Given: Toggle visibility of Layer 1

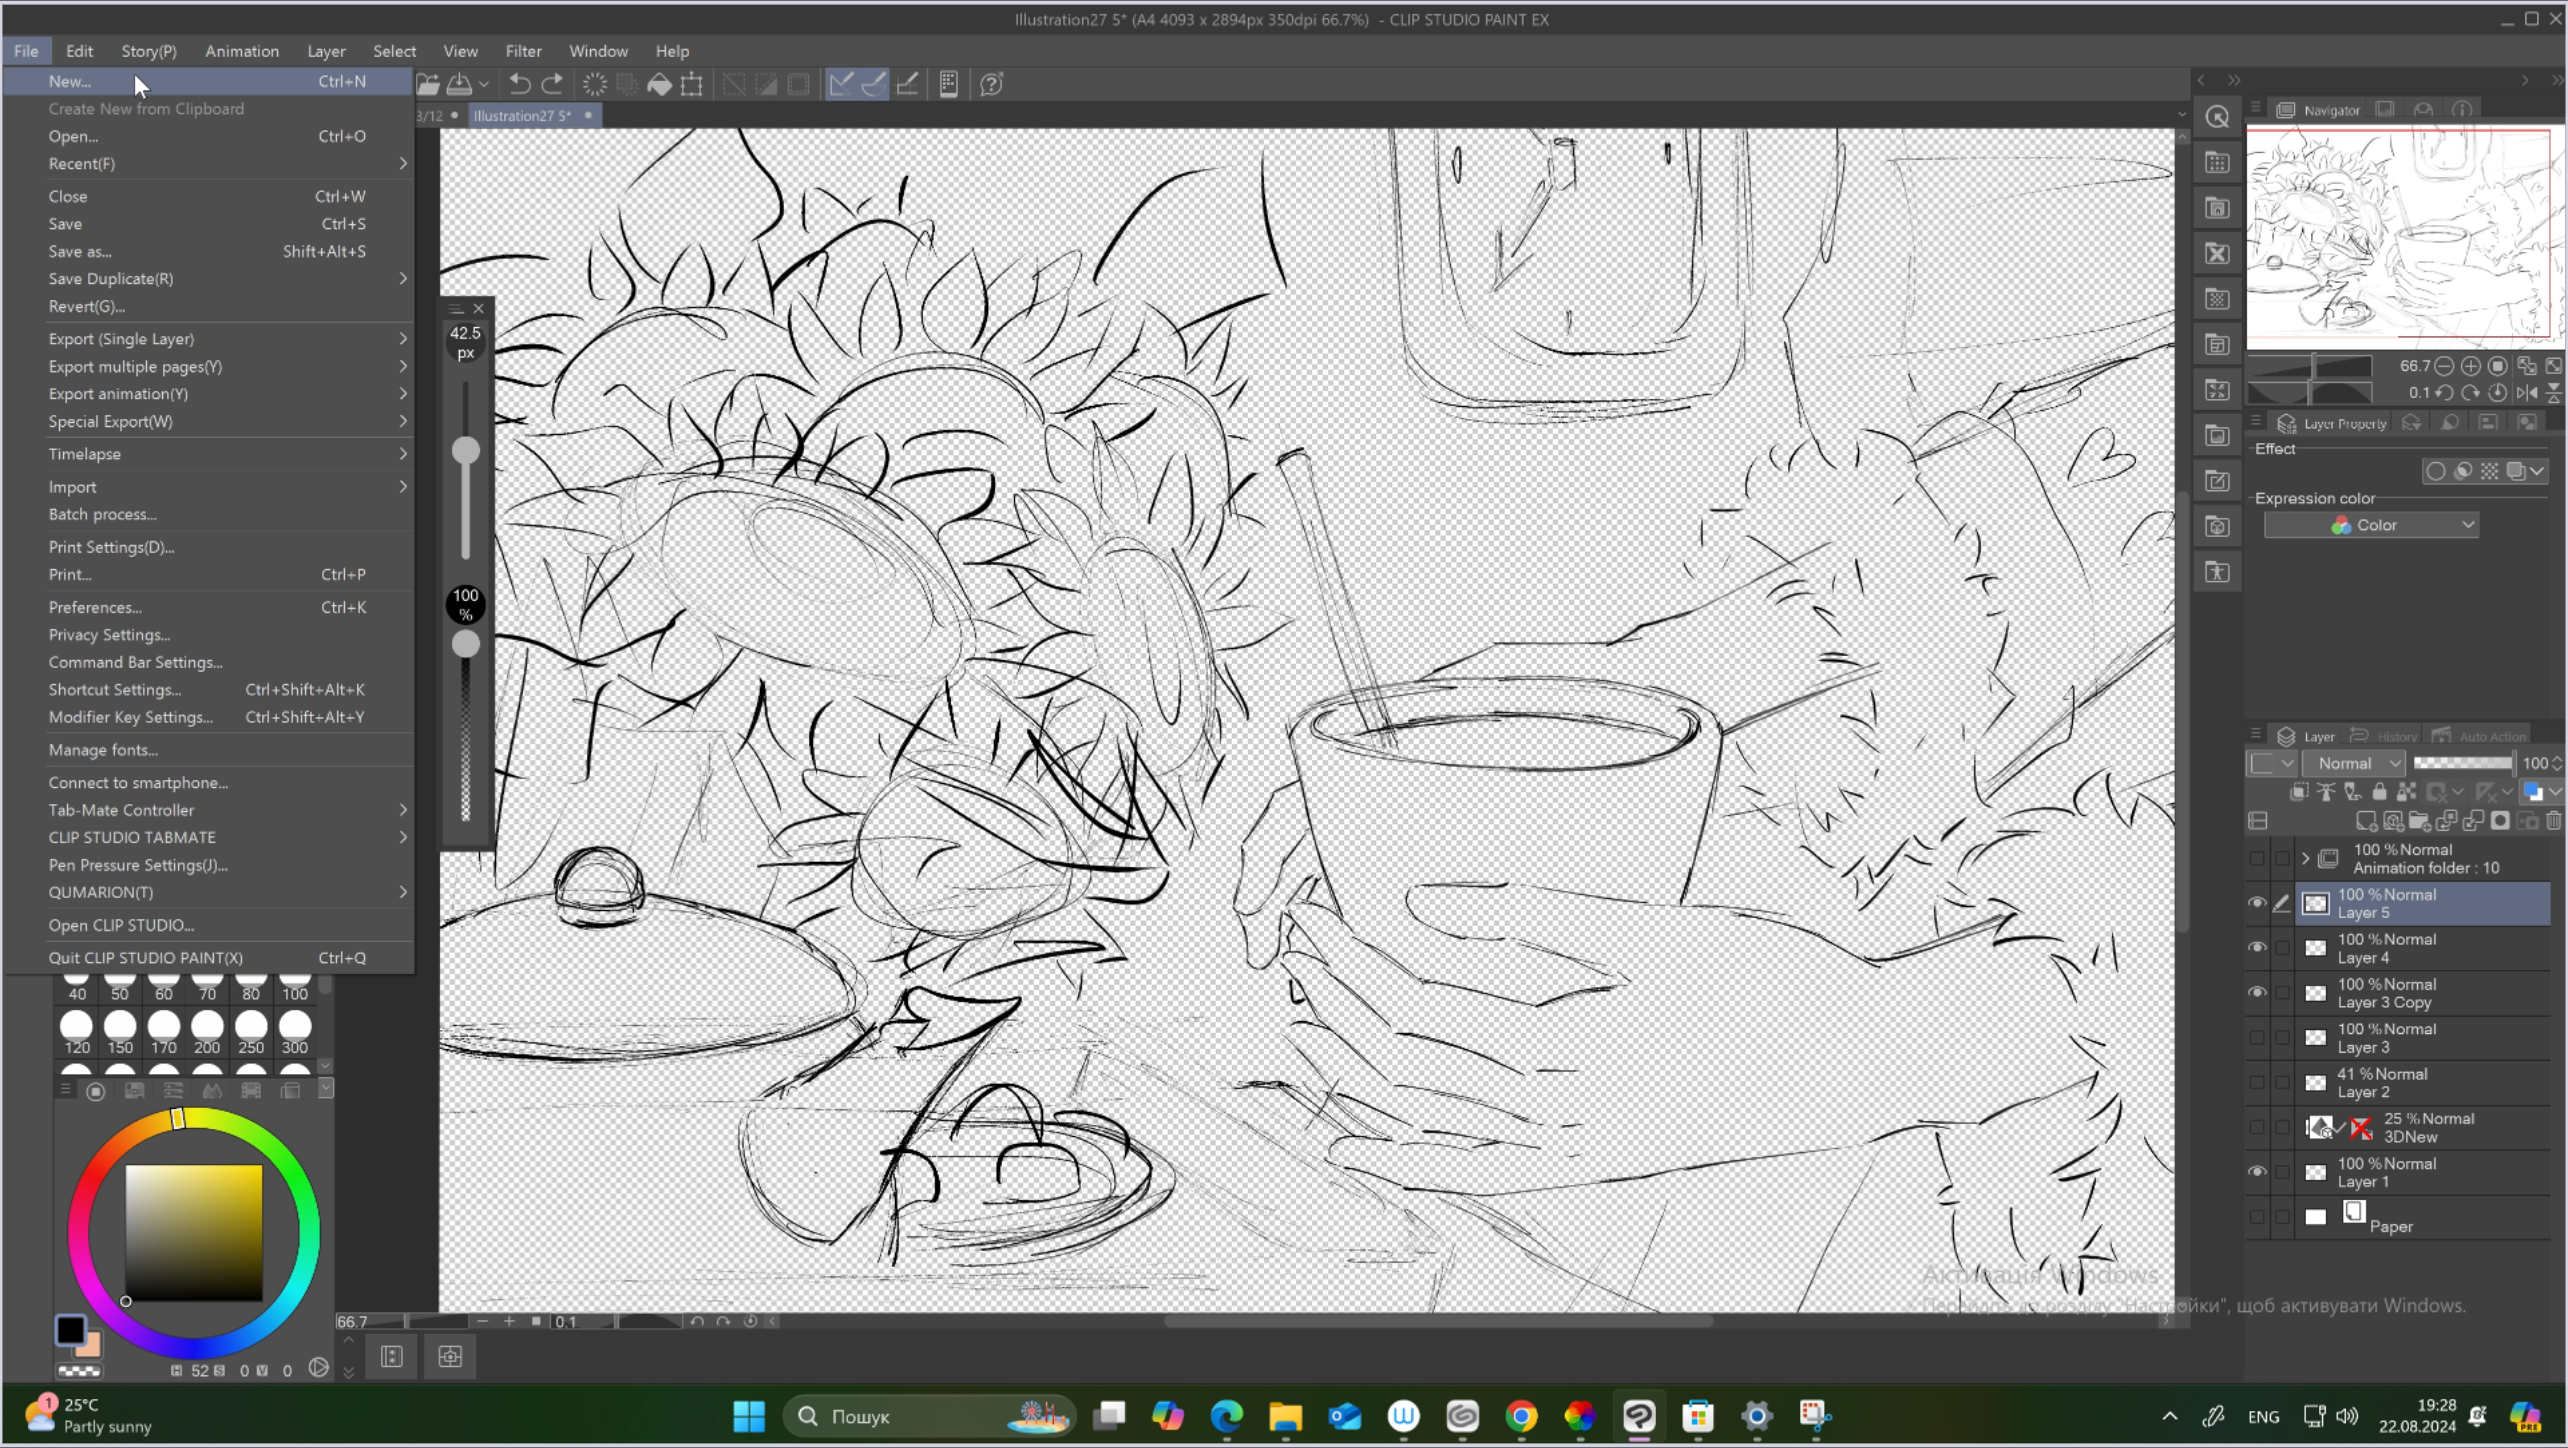Looking at the screenshot, I should [2257, 1171].
